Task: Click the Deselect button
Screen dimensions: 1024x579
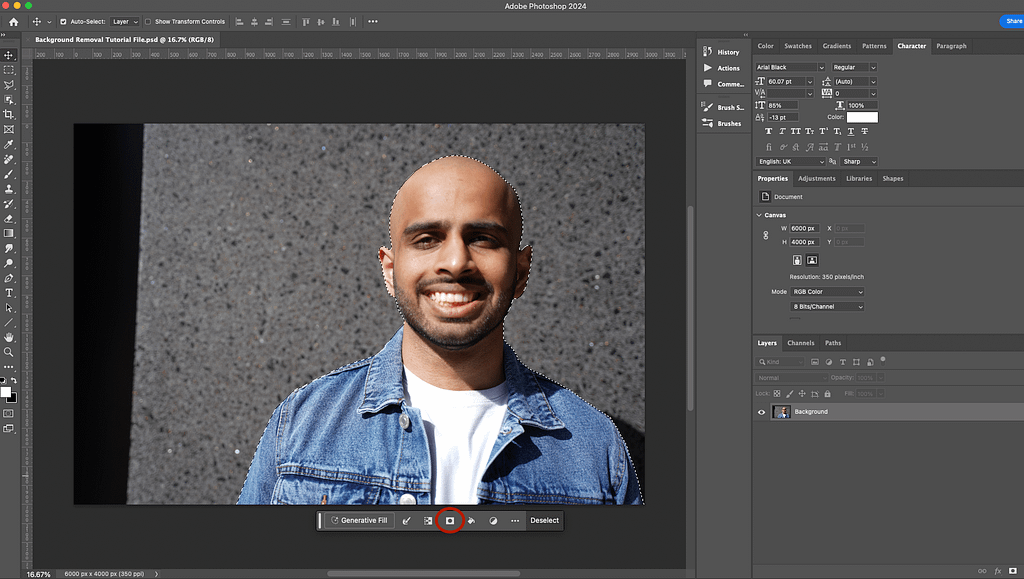Action: pyautogui.click(x=544, y=521)
